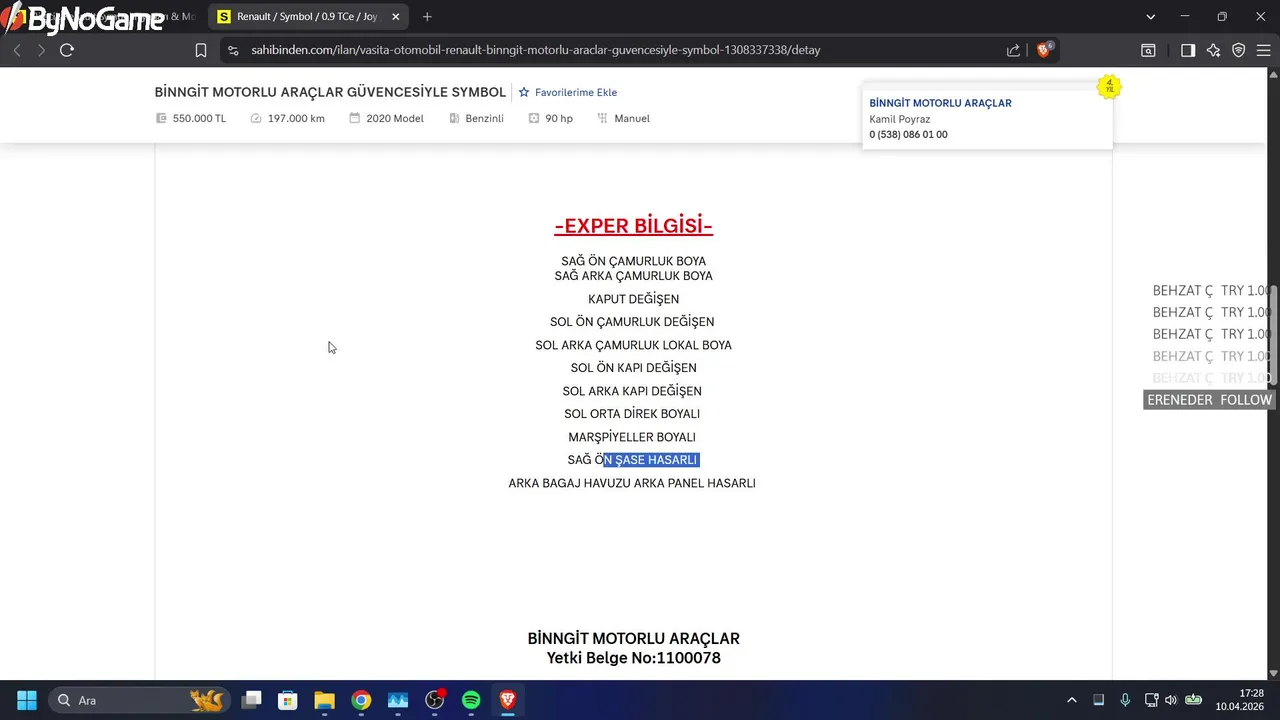Reload the page with the refresh icon
The image size is (1280, 720).
click(x=67, y=50)
